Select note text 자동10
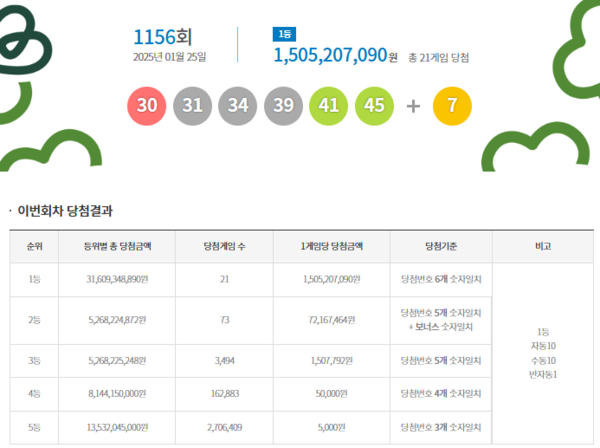This screenshot has height=448, width=600. click(543, 346)
